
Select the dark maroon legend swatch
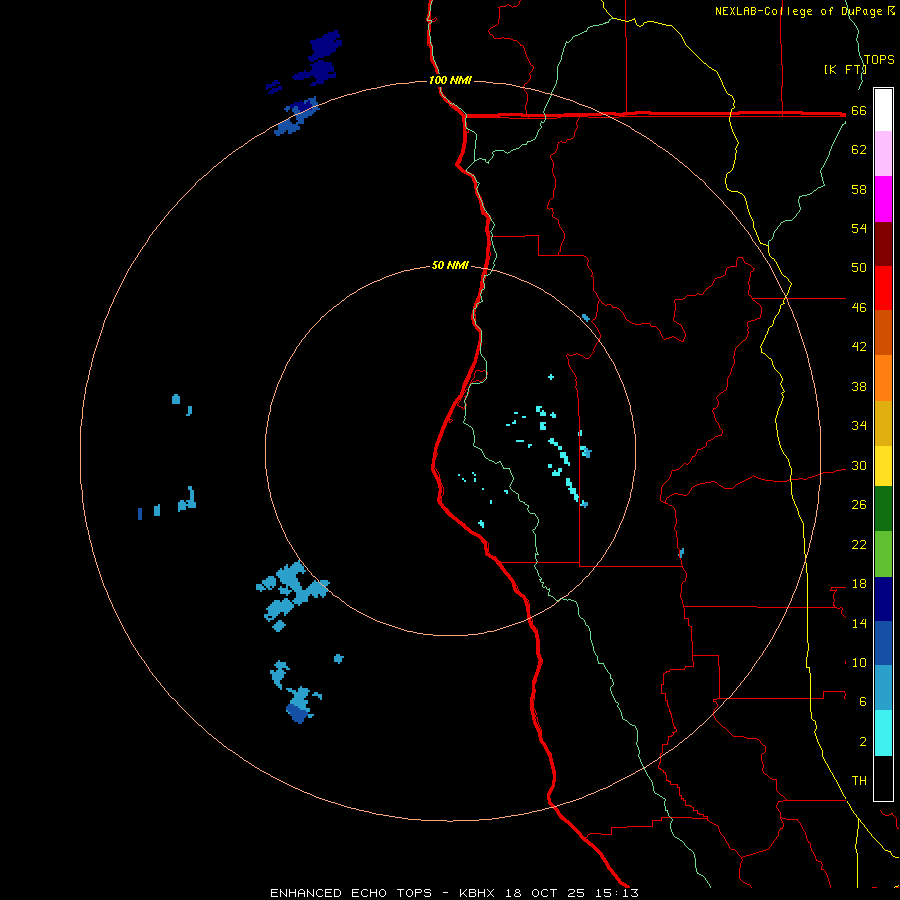pos(883,243)
